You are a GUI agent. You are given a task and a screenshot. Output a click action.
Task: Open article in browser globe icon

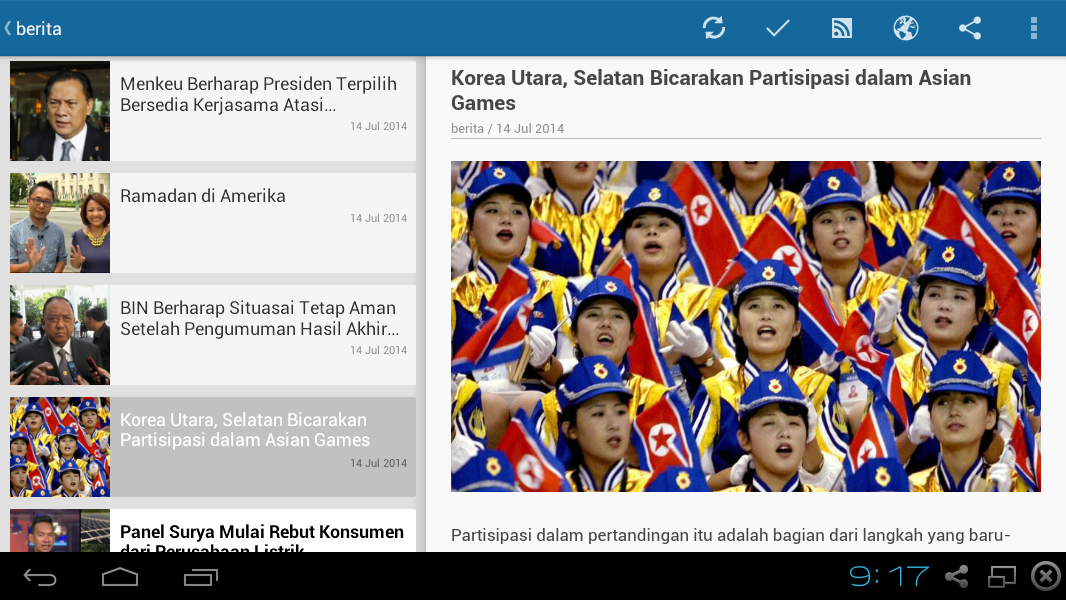[x=906, y=28]
